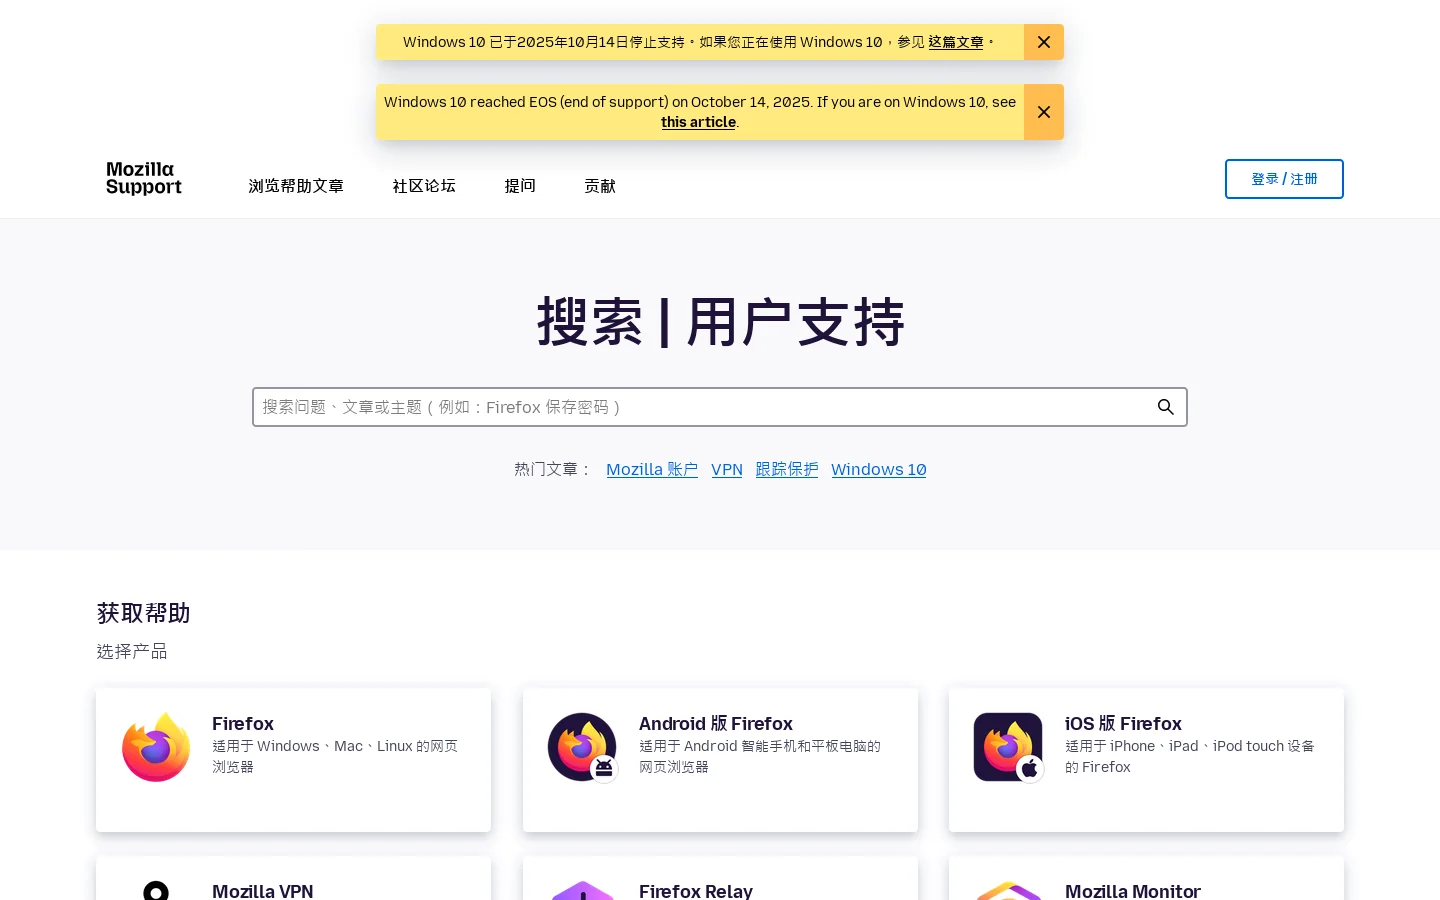Click the 搜索 | 用户支持 heading
This screenshot has width=1440, height=900.
pos(720,322)
